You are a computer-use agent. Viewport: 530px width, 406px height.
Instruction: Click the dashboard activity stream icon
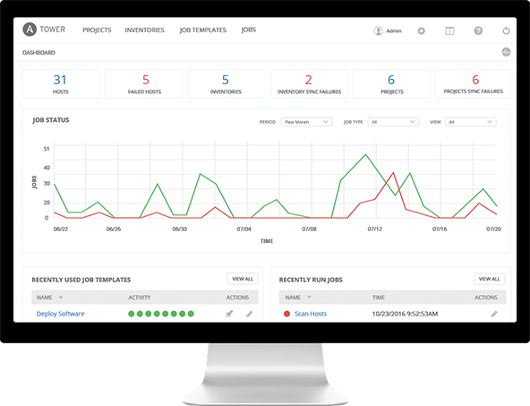pos(506,52)
